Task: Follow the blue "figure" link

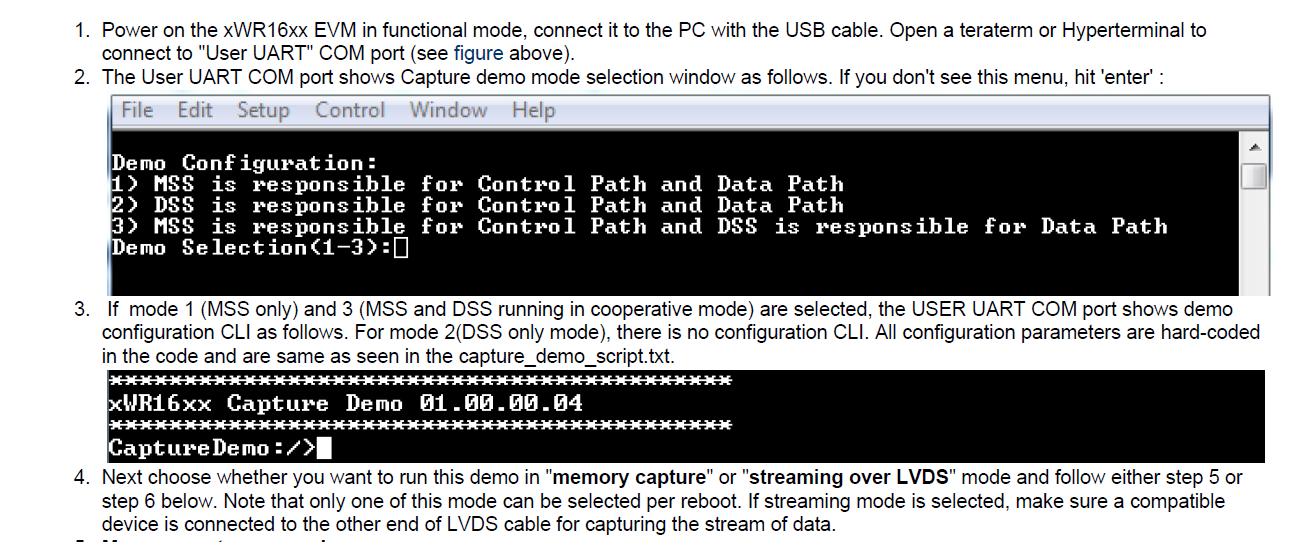Action: [x=478, y=52]
